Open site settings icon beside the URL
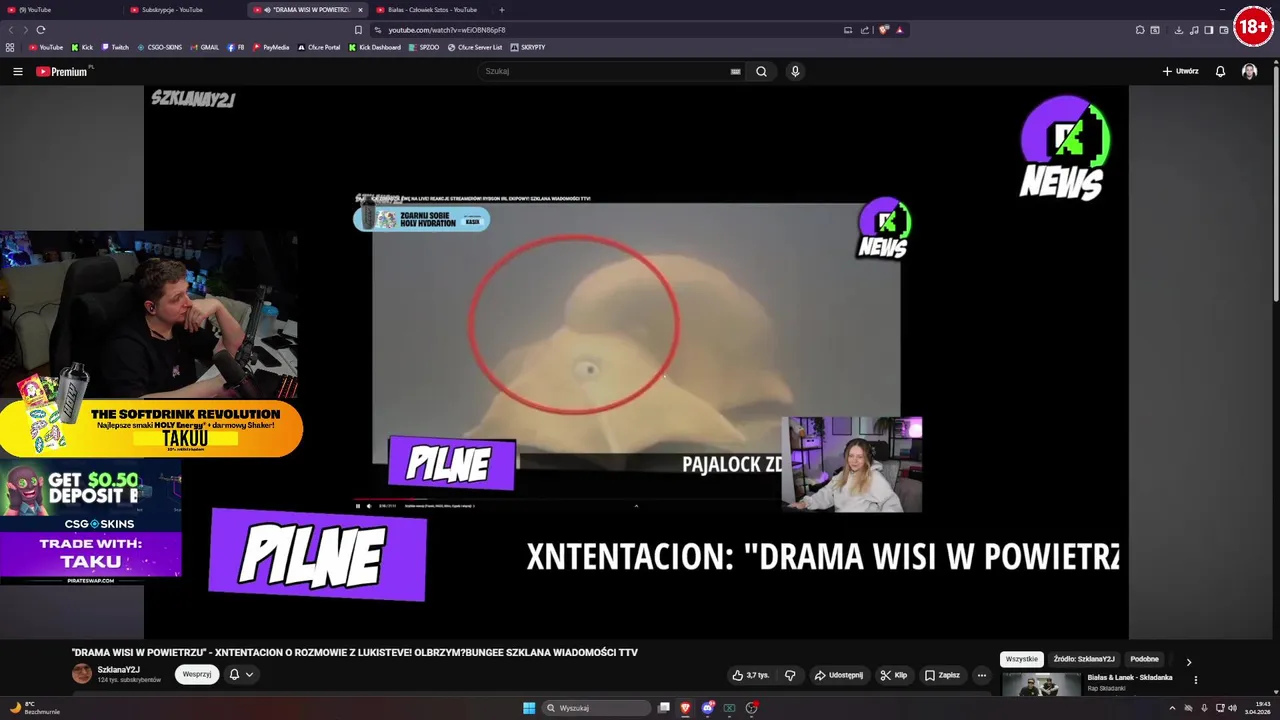 coord(377,30)
